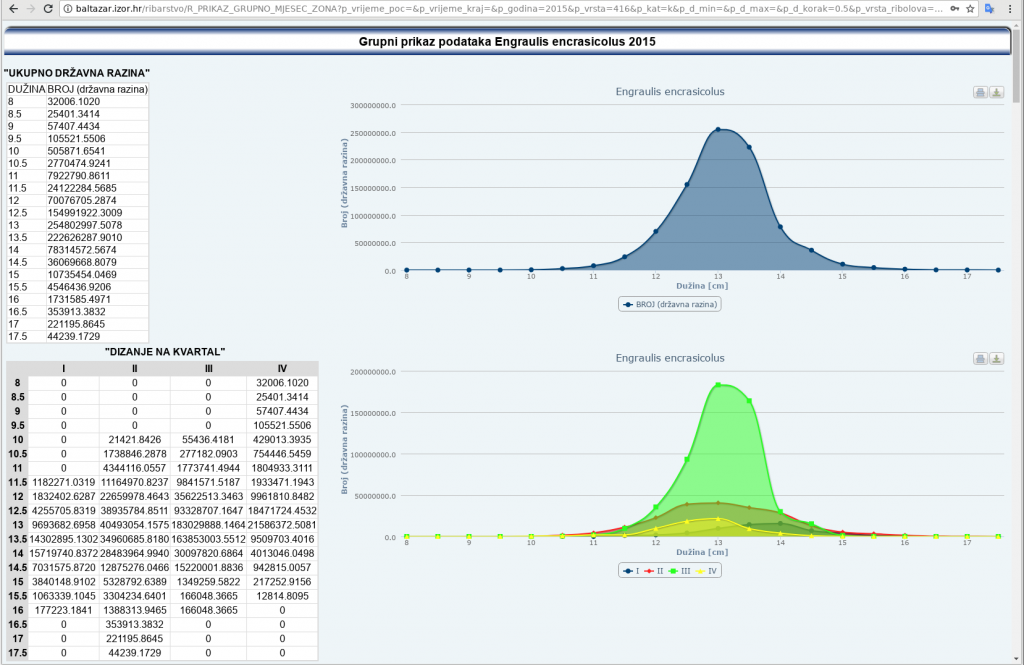Hide quarter II series in legend

click(x=655, y=570)
